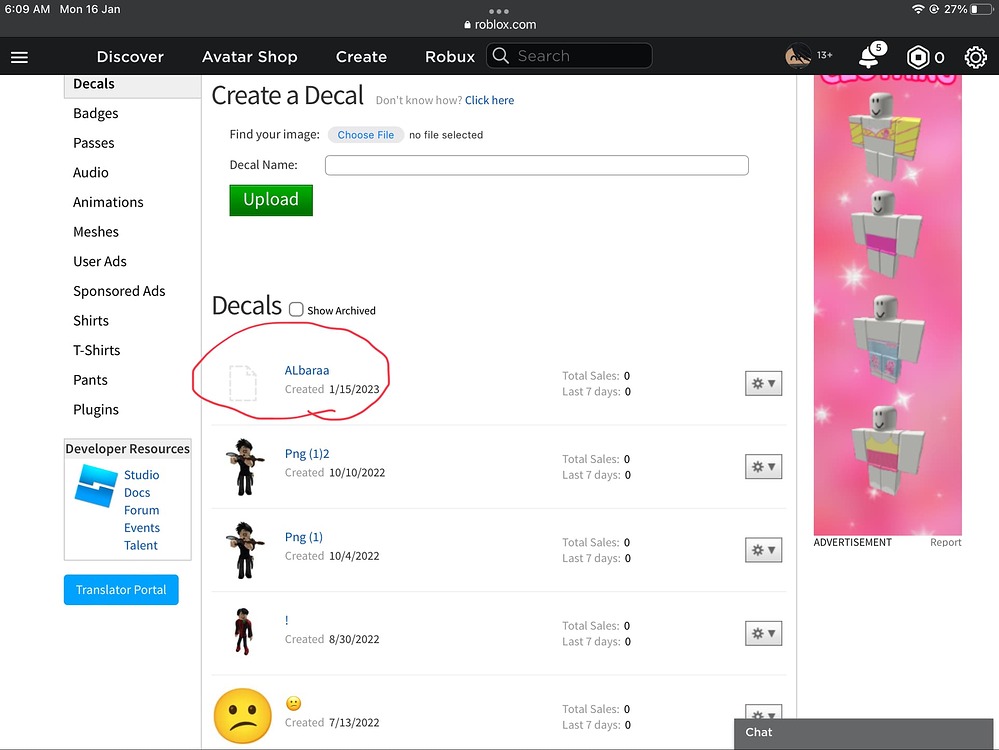Open the Chat bar
This screenshot has height=750, width=999.
[x=863, y=733]
